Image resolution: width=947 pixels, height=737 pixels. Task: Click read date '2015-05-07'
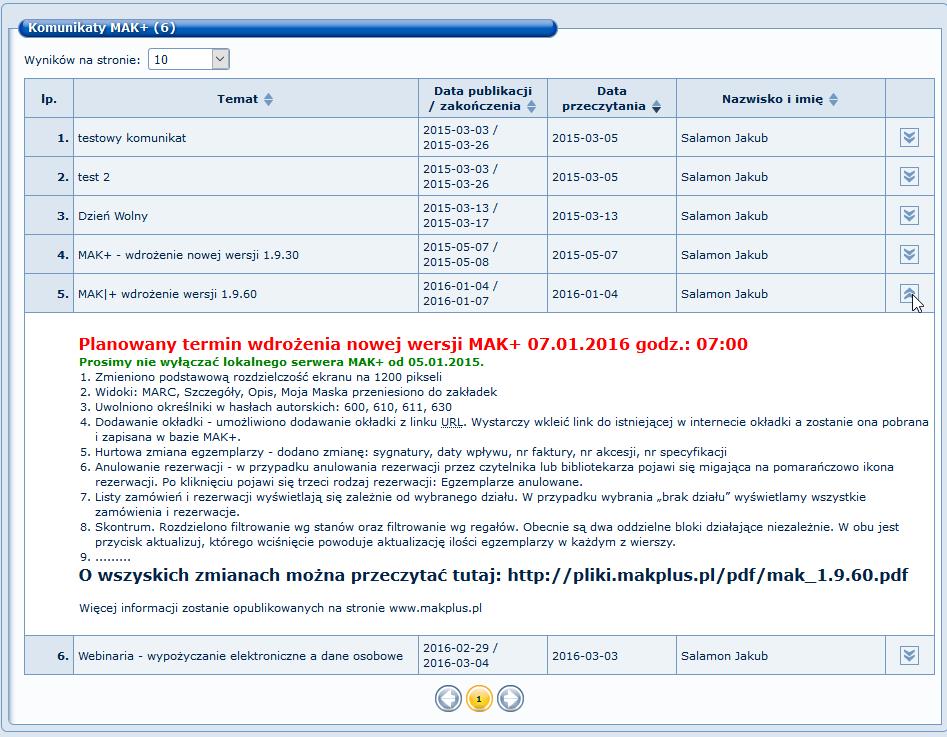coord(585,255)
